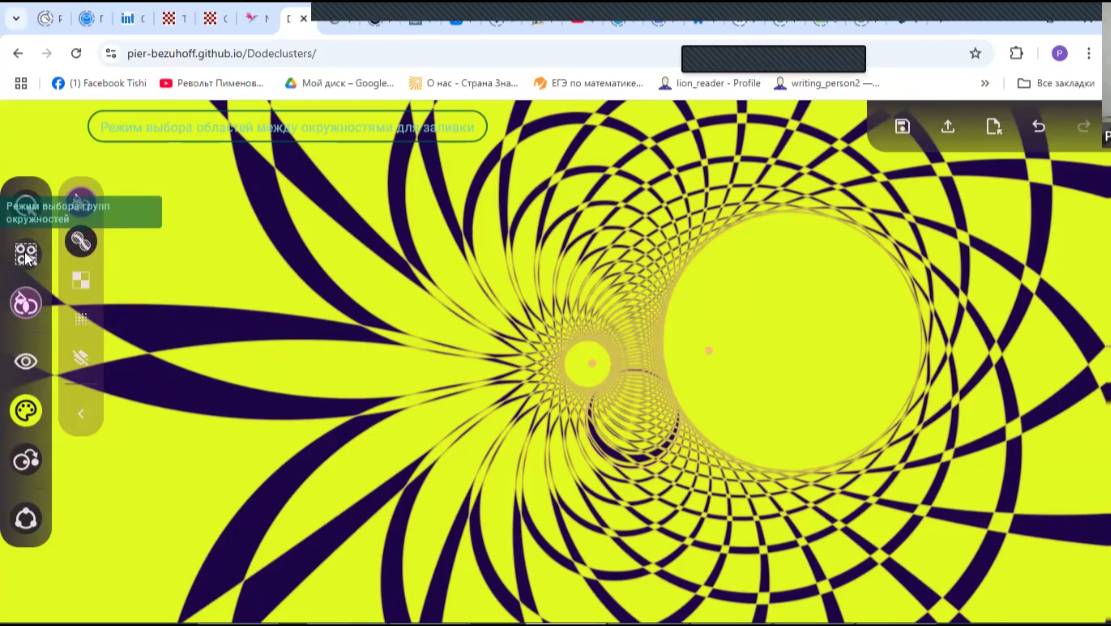Screen dimensions: 1111x626
Task: Click the crossed-out layers icon in secondary panel
Action: click(81, 357)
